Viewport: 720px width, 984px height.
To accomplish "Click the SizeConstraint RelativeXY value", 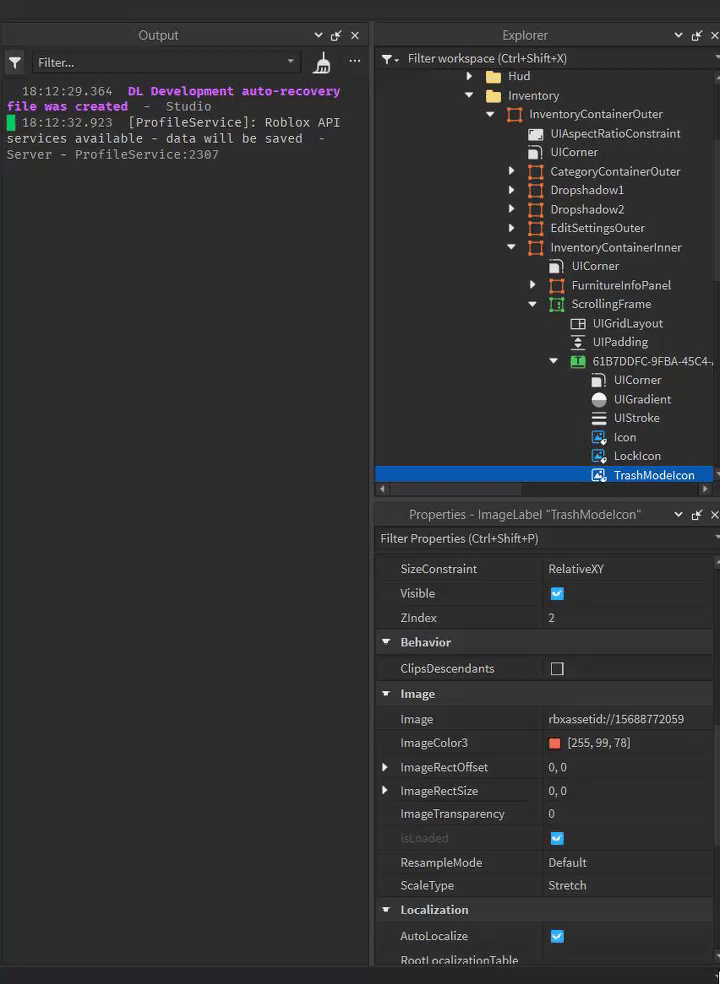I will click(629, 569).
